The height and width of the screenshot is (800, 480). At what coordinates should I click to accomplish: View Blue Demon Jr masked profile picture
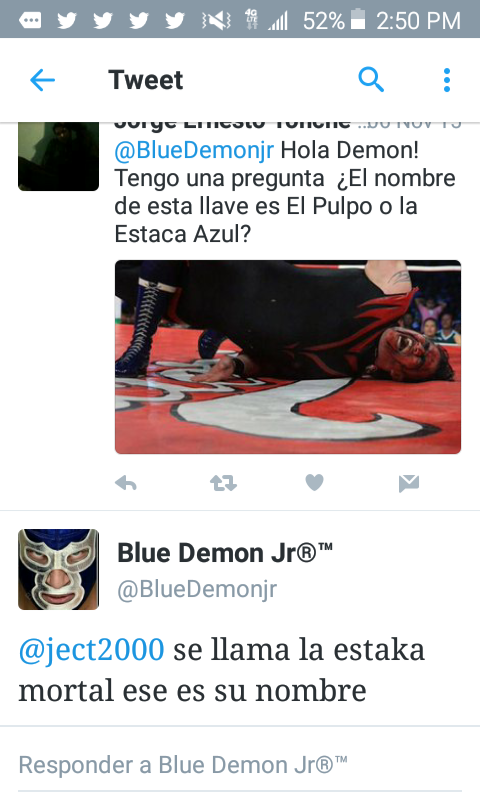(59, 569)
